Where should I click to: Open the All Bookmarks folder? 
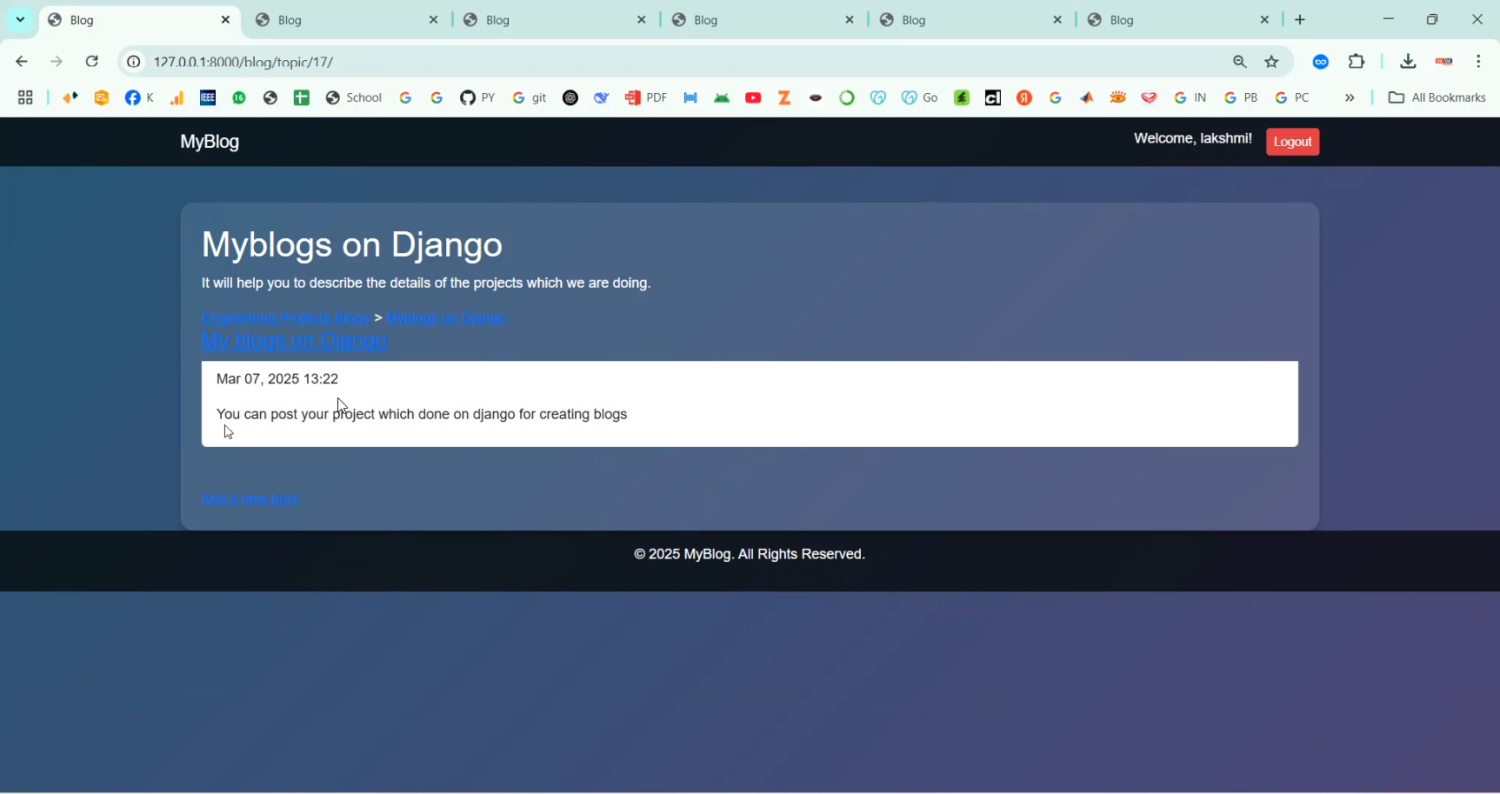click(x=1437, y=98)
